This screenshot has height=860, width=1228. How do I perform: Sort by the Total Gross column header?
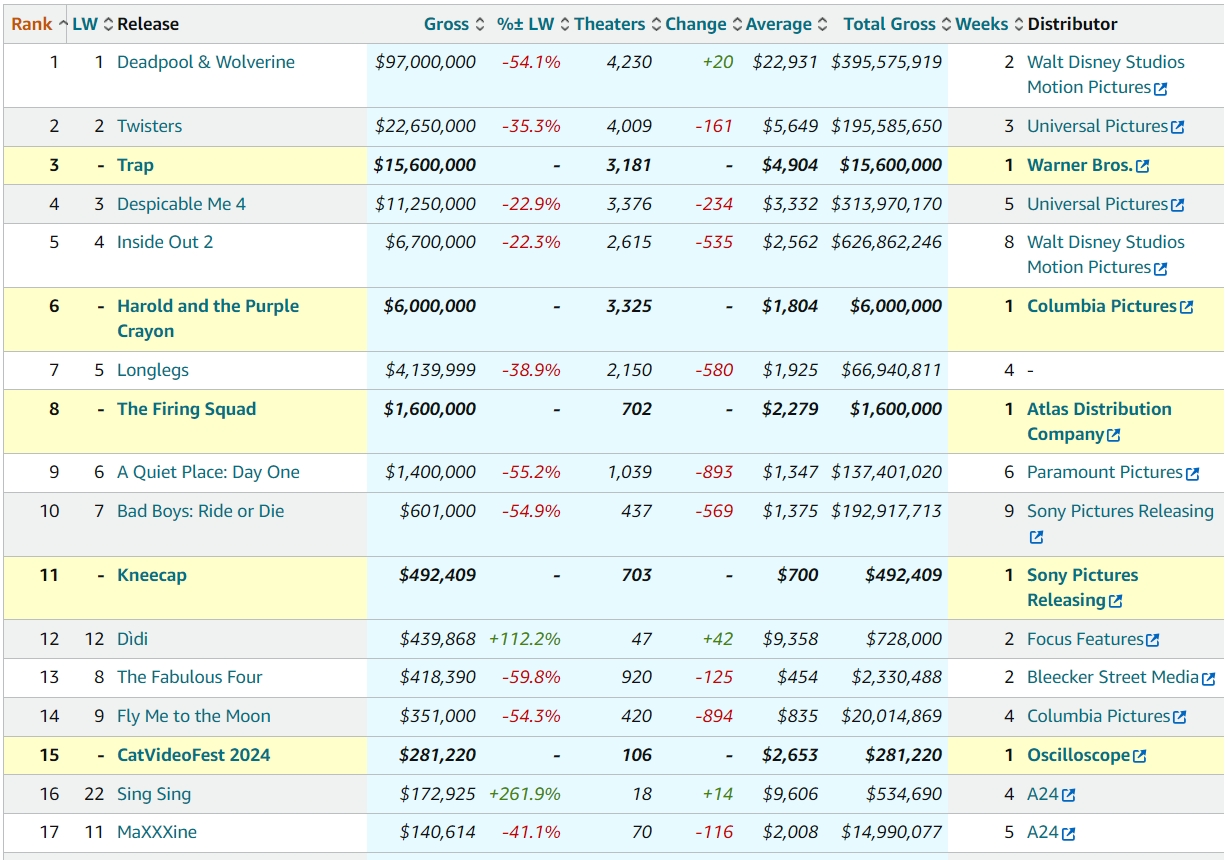pos(897,24)
